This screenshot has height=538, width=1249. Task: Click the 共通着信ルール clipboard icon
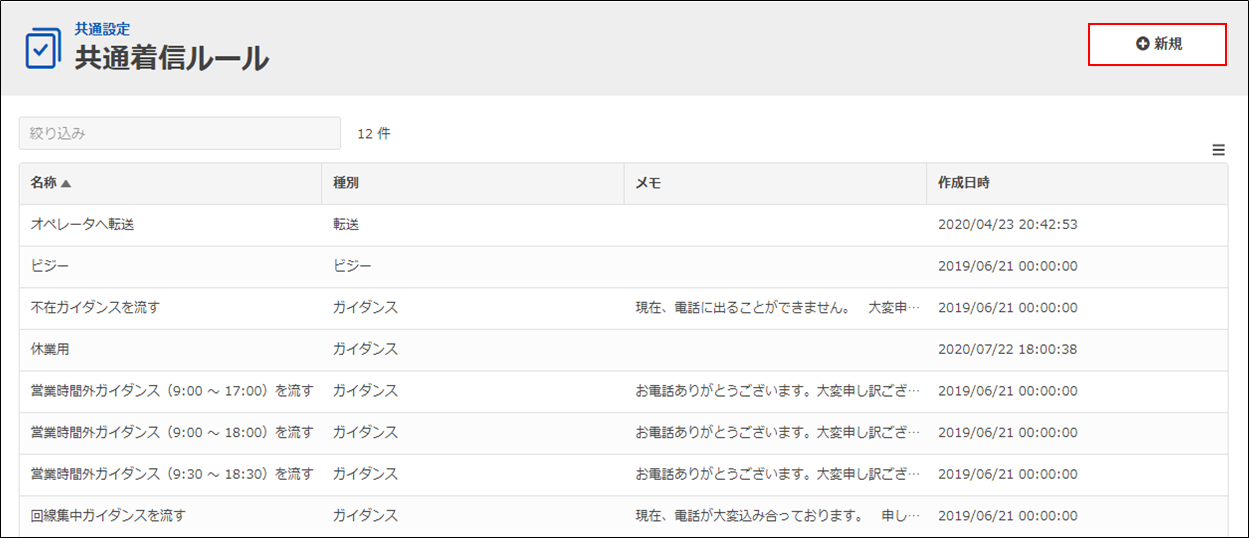(x=43, y=47)
